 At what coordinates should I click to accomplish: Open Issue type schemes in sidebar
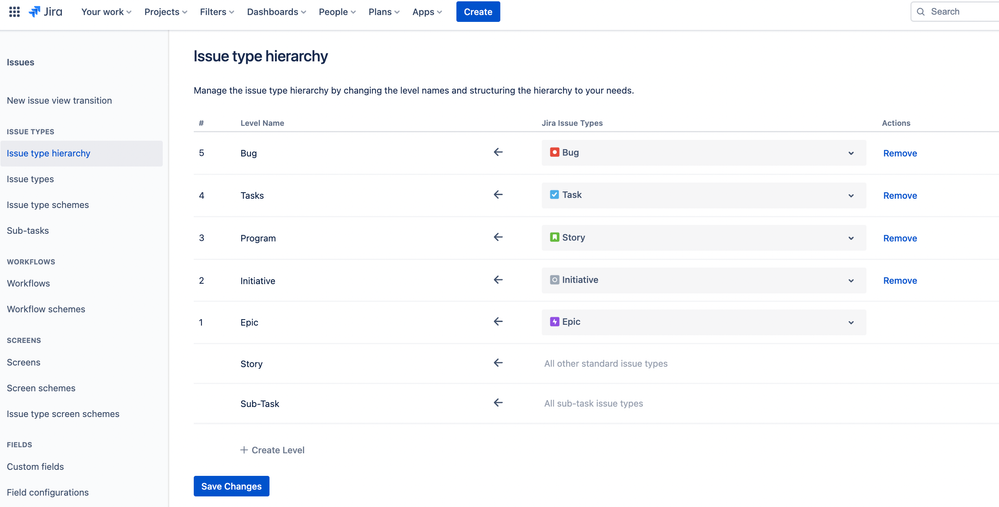48,205
